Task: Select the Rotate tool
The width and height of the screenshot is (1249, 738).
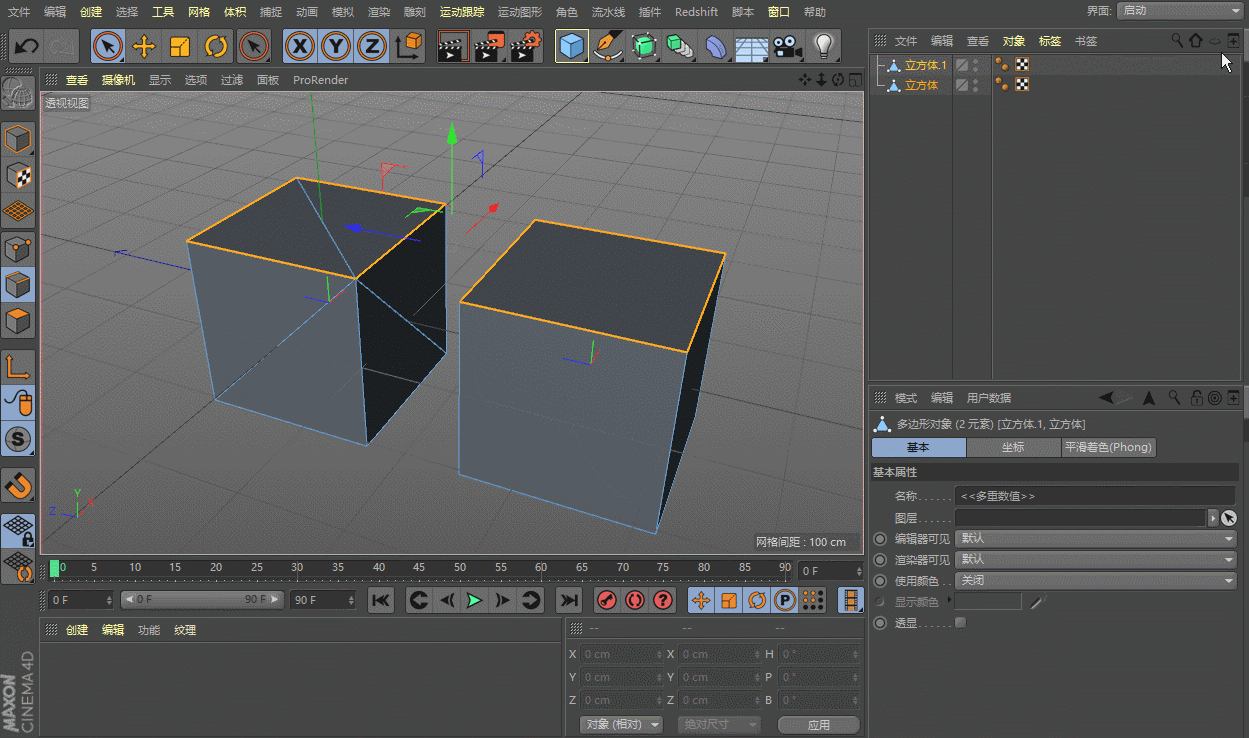Action: 216,47
